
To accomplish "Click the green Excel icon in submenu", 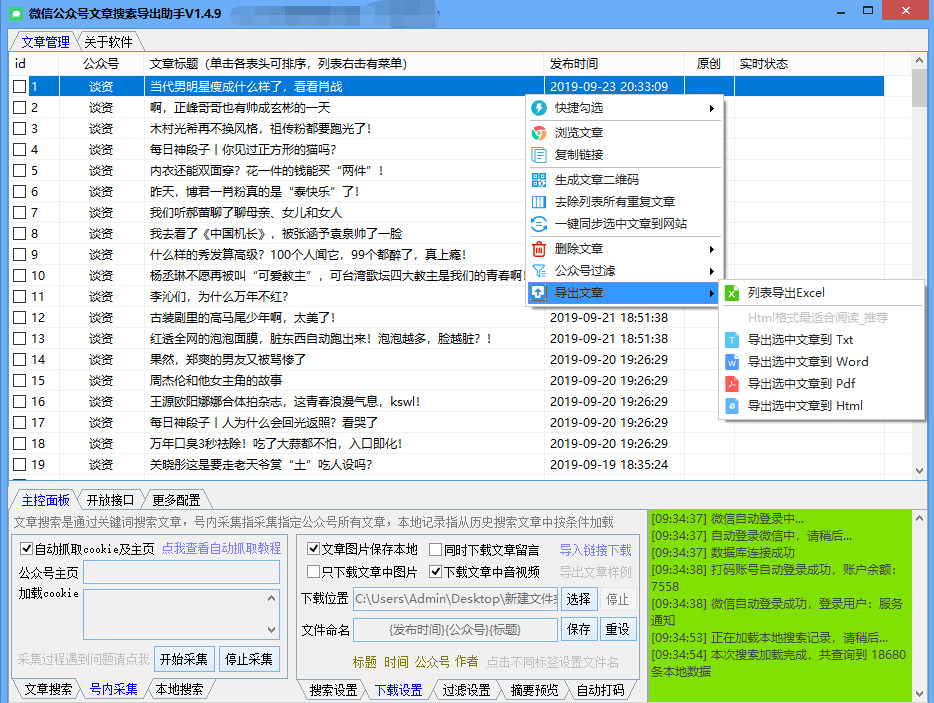I will coord(731,293).
